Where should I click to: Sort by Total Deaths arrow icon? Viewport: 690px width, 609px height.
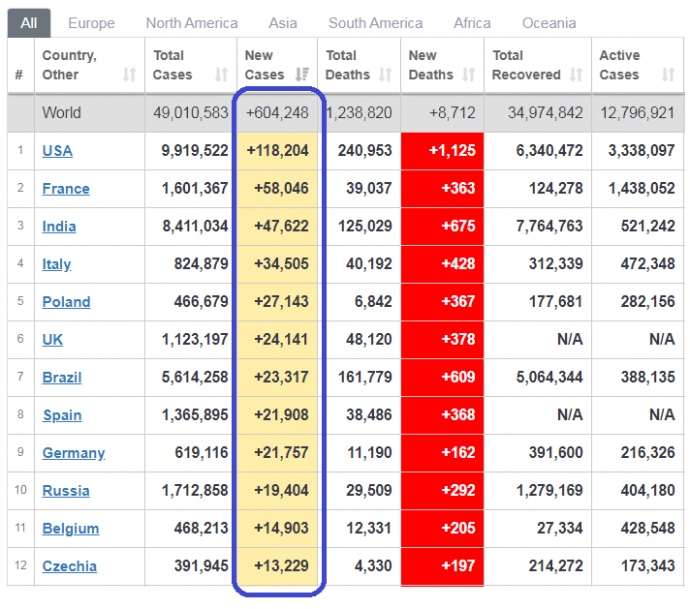(x=387, y=75)
